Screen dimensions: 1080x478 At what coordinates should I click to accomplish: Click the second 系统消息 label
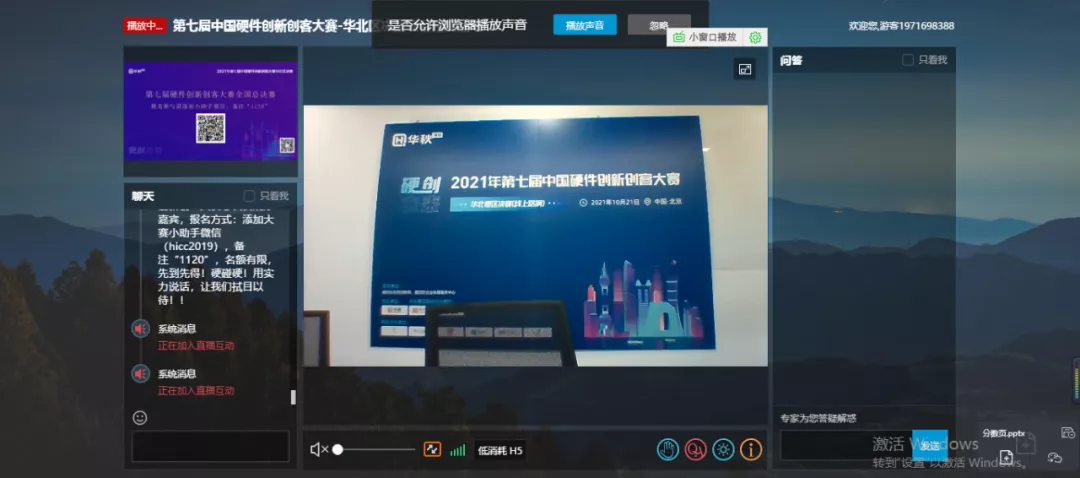tap(177, 373)
